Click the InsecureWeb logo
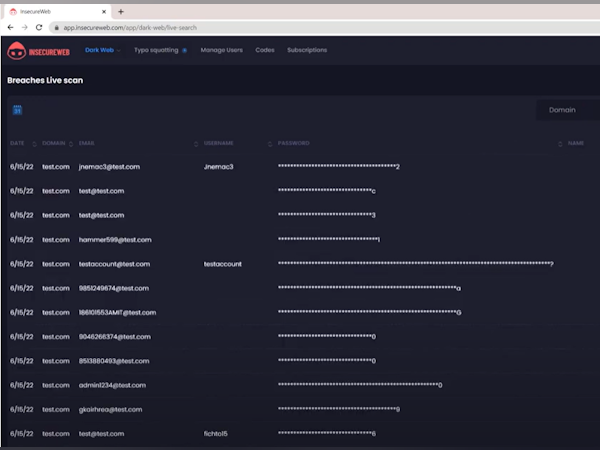This screenshot has height=450, width=600. coord(39,51)
